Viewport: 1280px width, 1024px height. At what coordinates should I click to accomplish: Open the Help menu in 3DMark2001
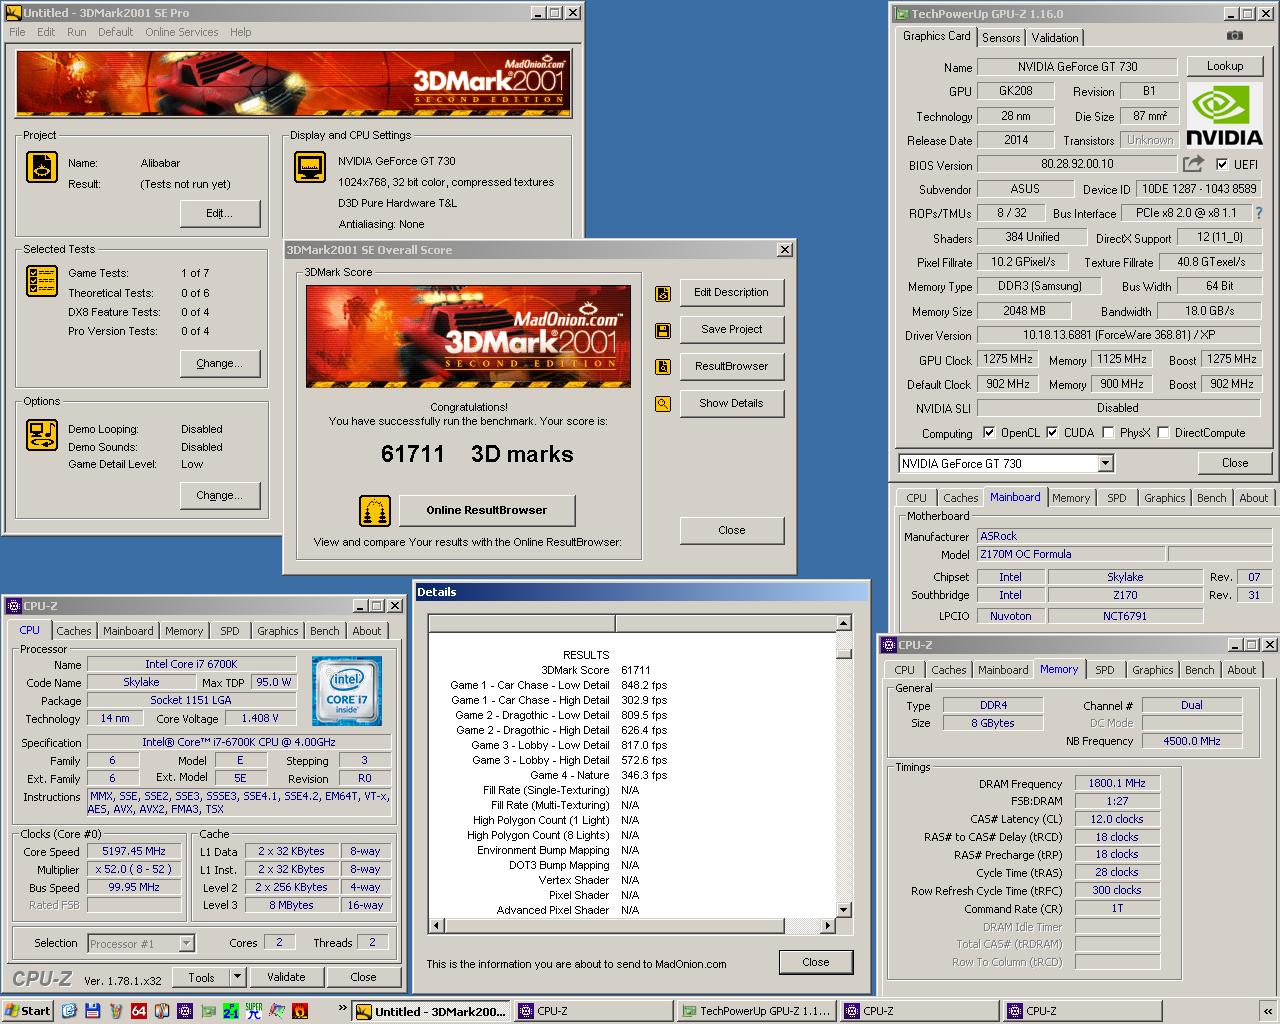coord(240,32)
